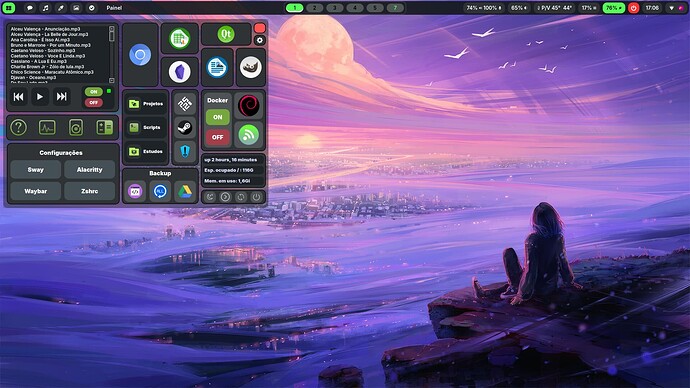Open the panel settings gear icon

[260, 40]
